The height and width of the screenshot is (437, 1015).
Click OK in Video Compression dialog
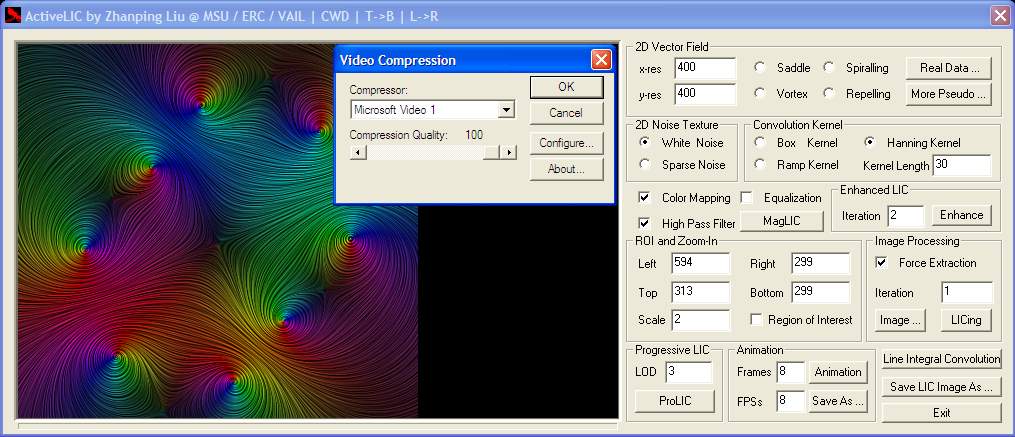566,87
